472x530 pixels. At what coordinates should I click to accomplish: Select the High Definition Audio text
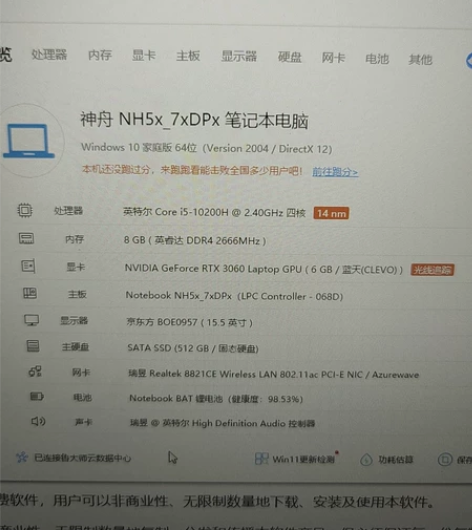[222, 423]
